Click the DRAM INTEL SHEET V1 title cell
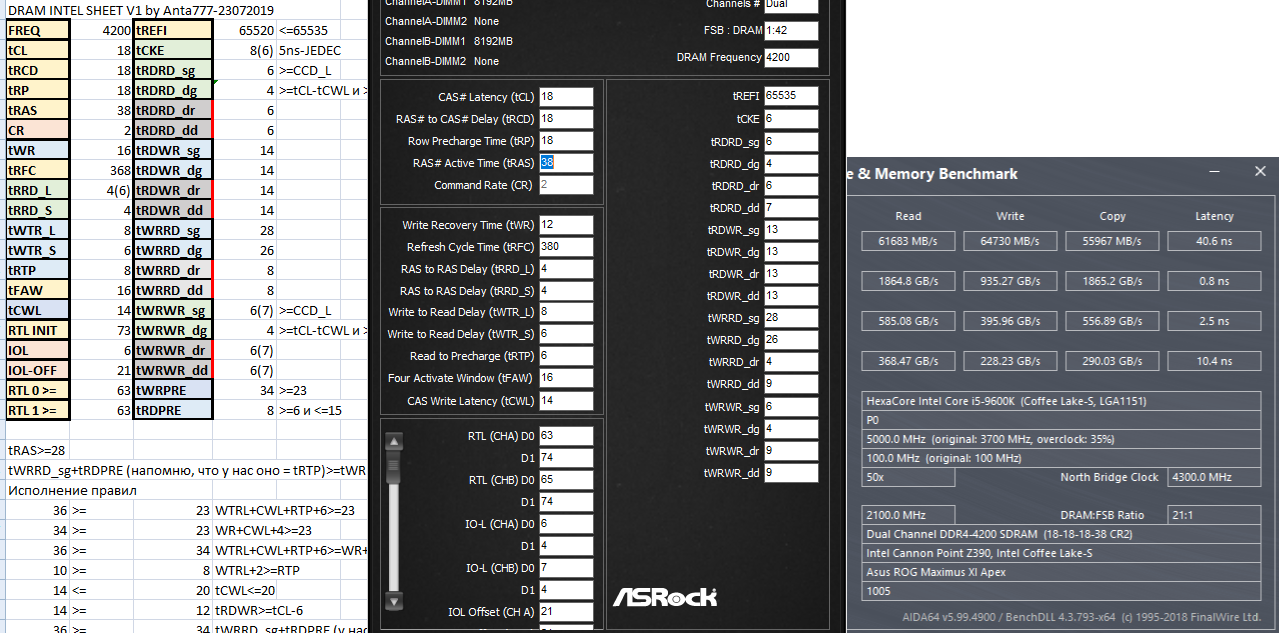 point(143,10)
